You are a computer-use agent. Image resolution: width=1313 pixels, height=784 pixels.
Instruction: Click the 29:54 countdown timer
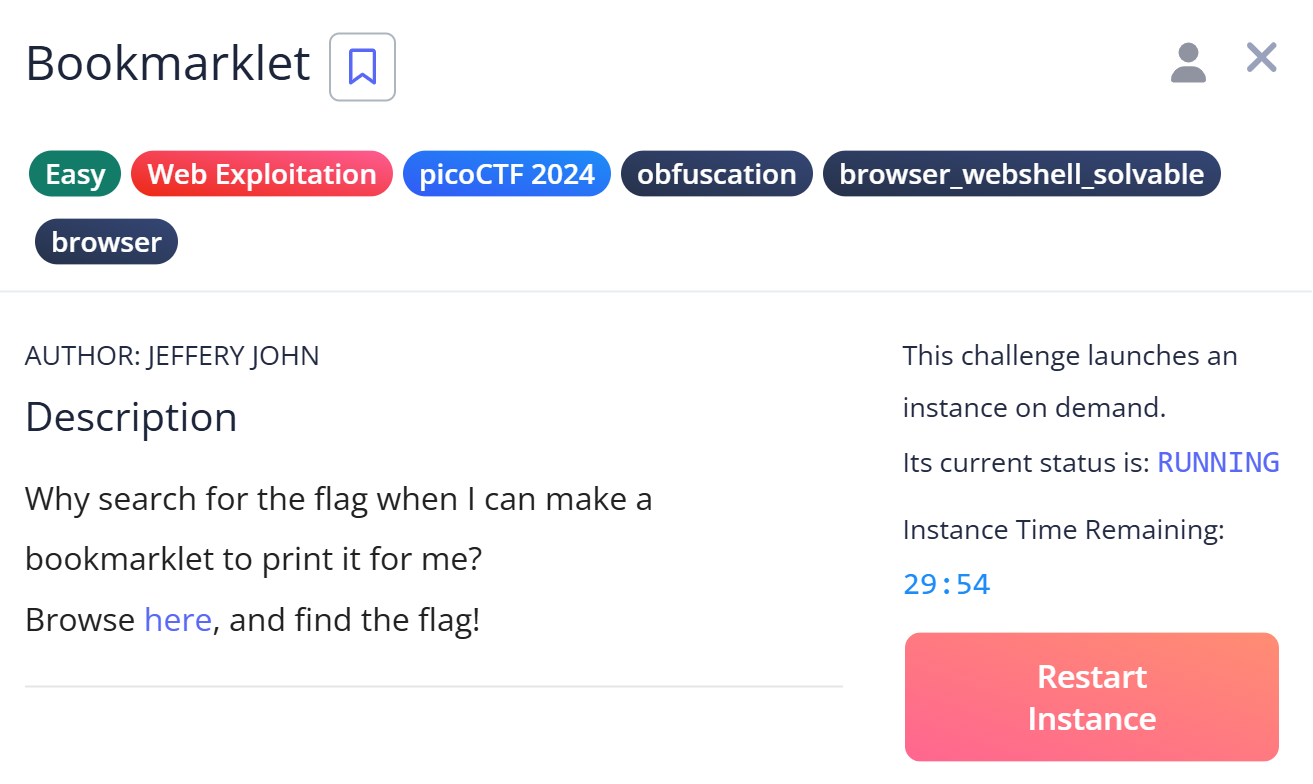(946, 585)
